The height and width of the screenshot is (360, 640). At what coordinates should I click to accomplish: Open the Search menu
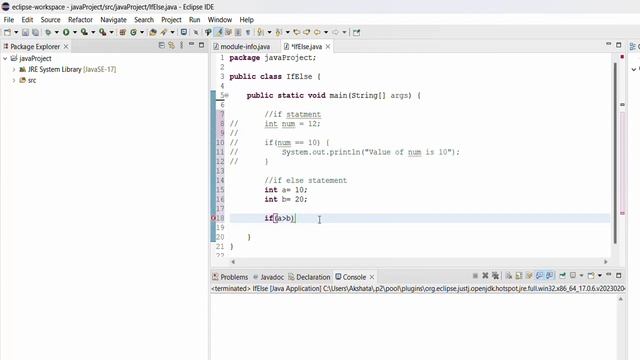pos(144,20)
